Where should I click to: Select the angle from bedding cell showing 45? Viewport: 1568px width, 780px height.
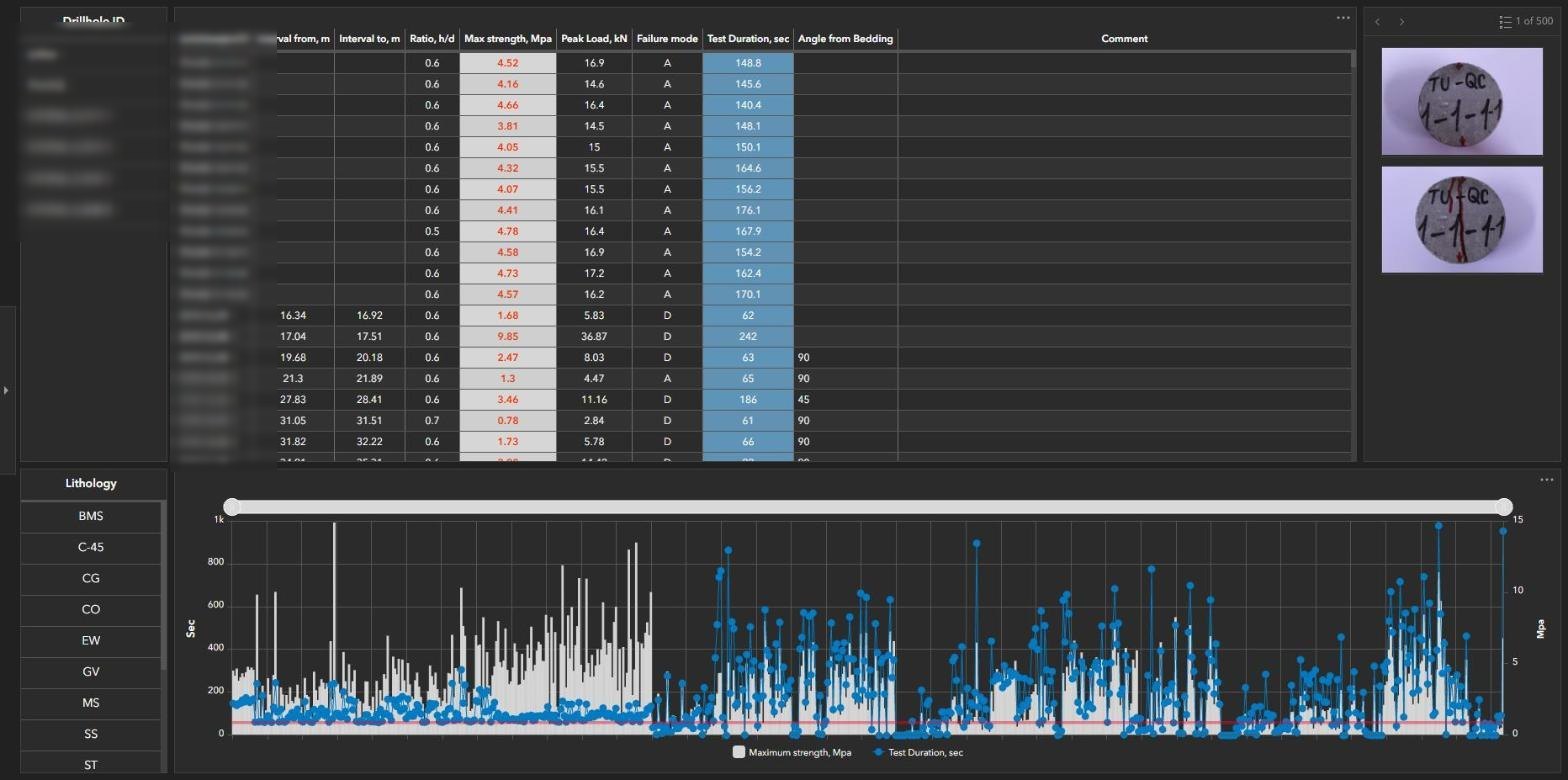(x=846, y=399)
